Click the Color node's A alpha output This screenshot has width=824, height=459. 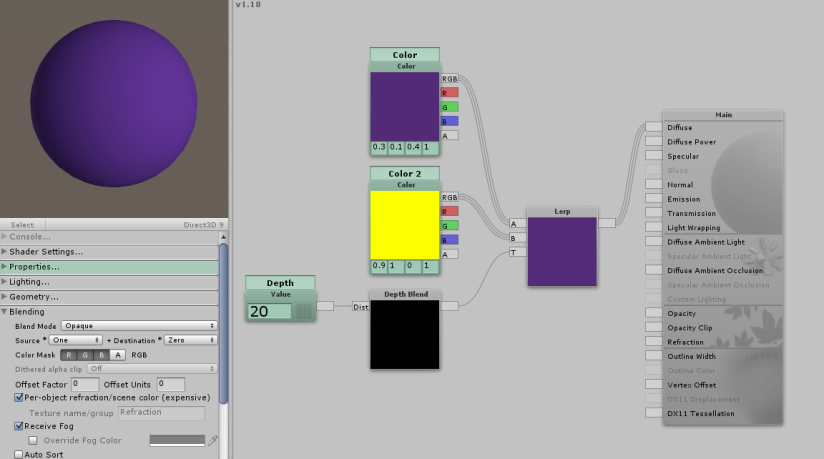tap(449, 136)
